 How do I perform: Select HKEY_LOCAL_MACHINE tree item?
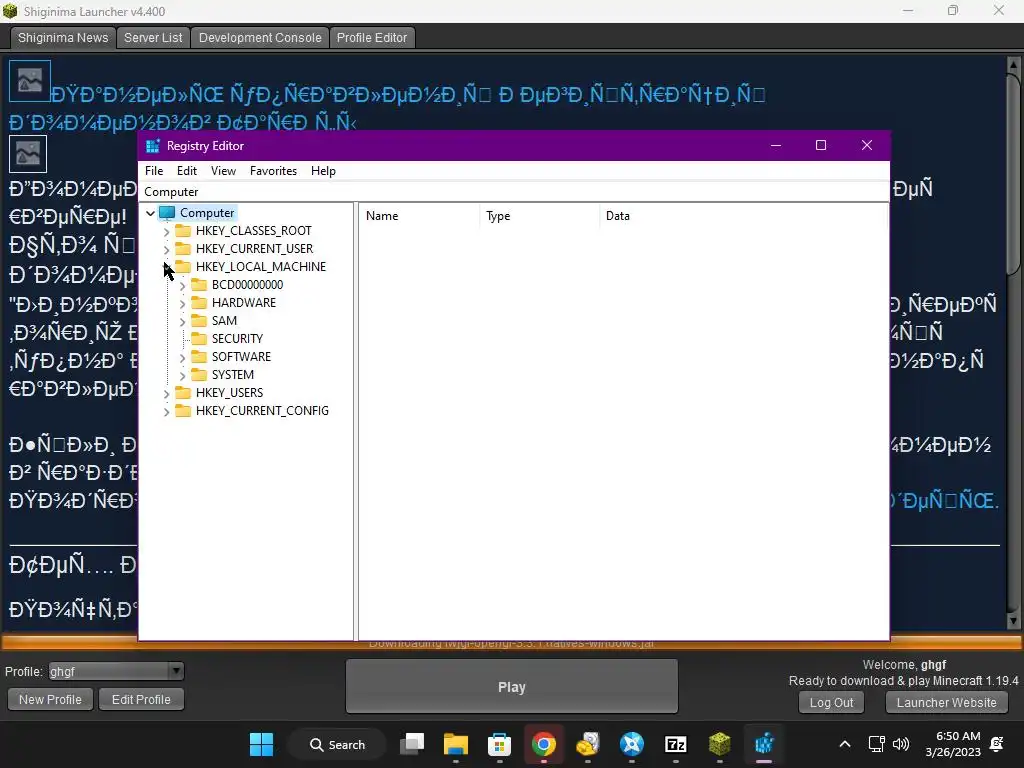(x=261, y=266)
